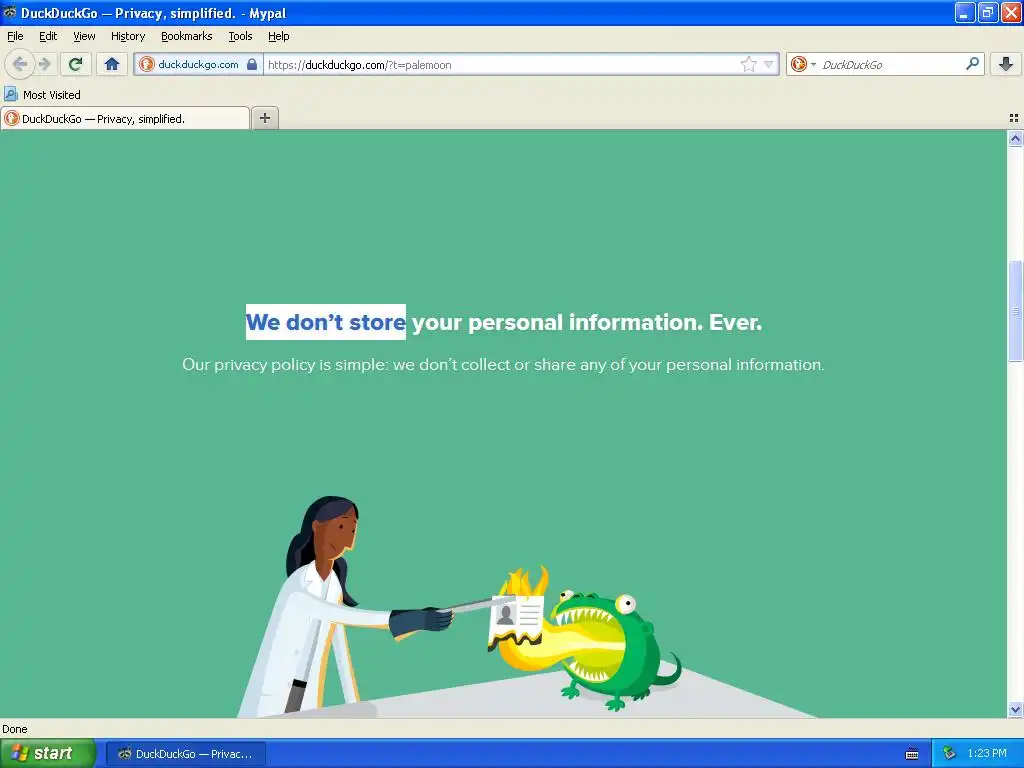The width and height of the screenshot is (1024, 768).
Task: Click the Mypal raccoon icon in title bar
Action: (x=10, y=12)
